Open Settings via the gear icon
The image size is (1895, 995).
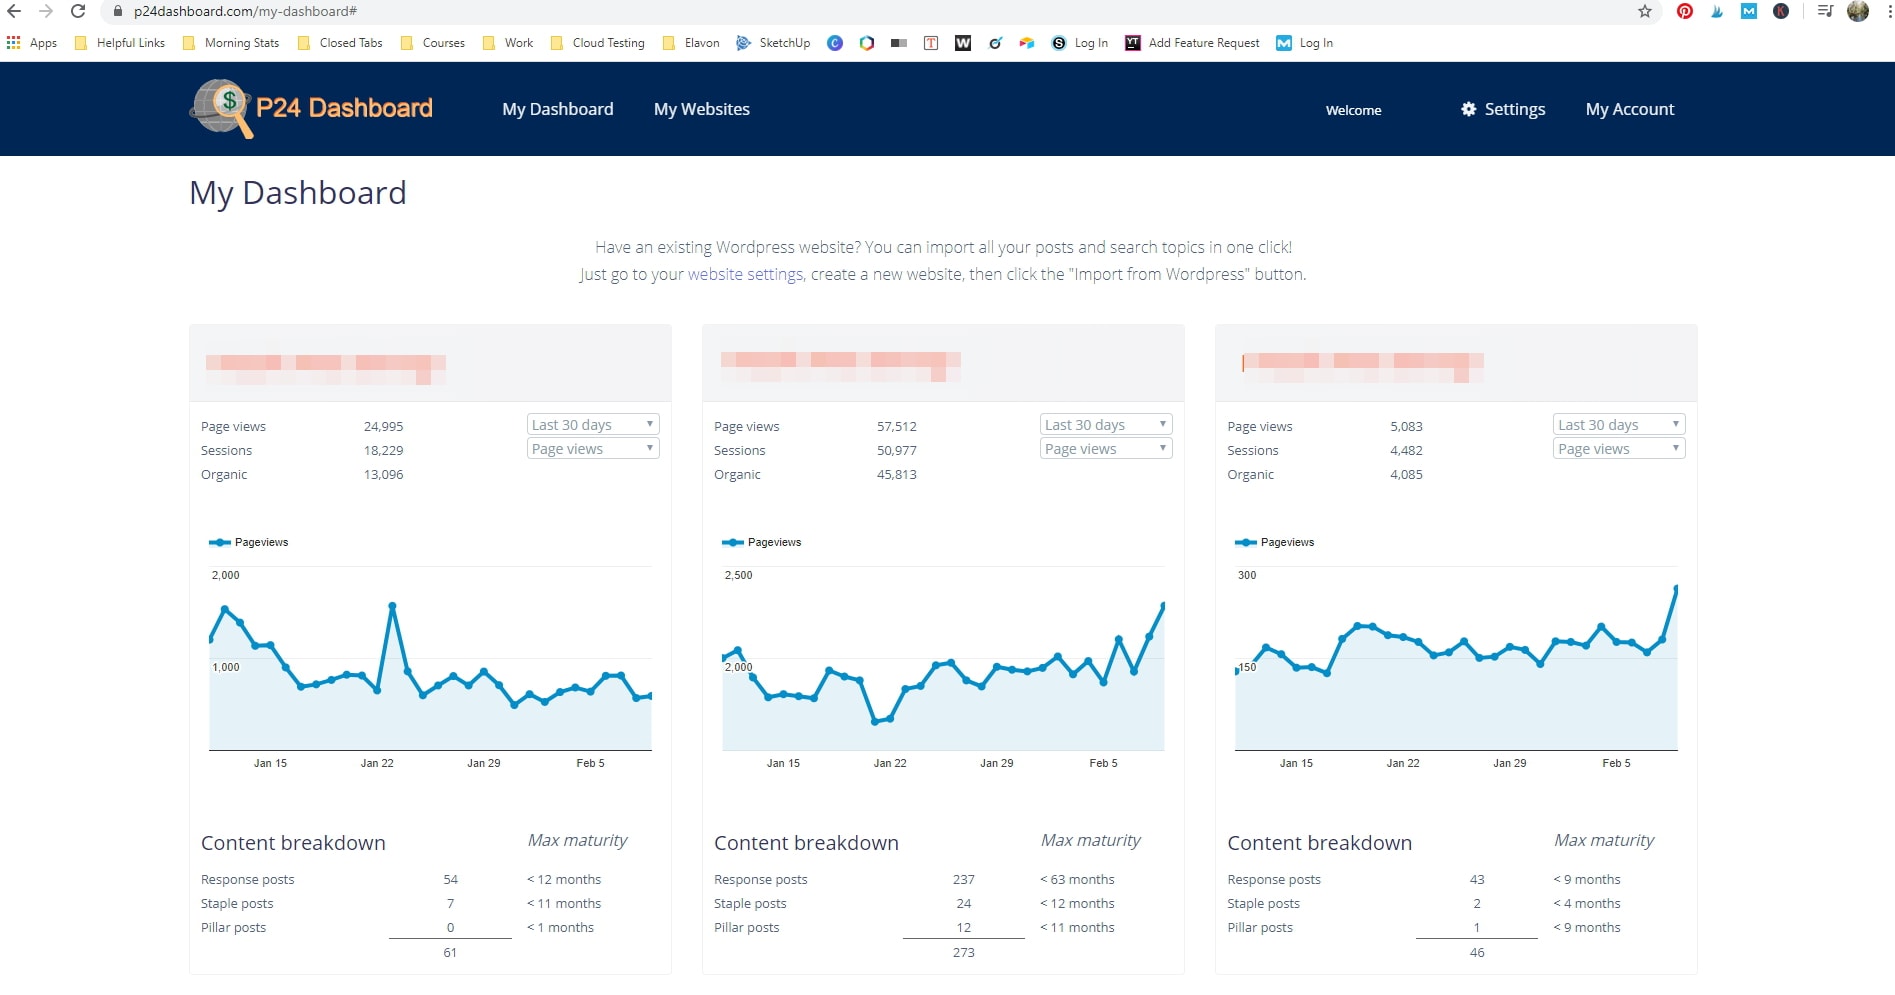pyautogui.click(x=1468, y=109)
